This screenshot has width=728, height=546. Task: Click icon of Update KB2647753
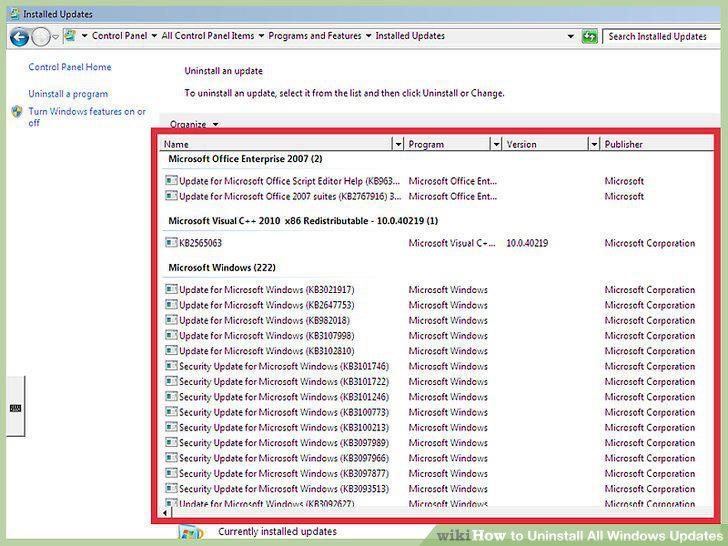pyautogui.click(x=171, y=305)
